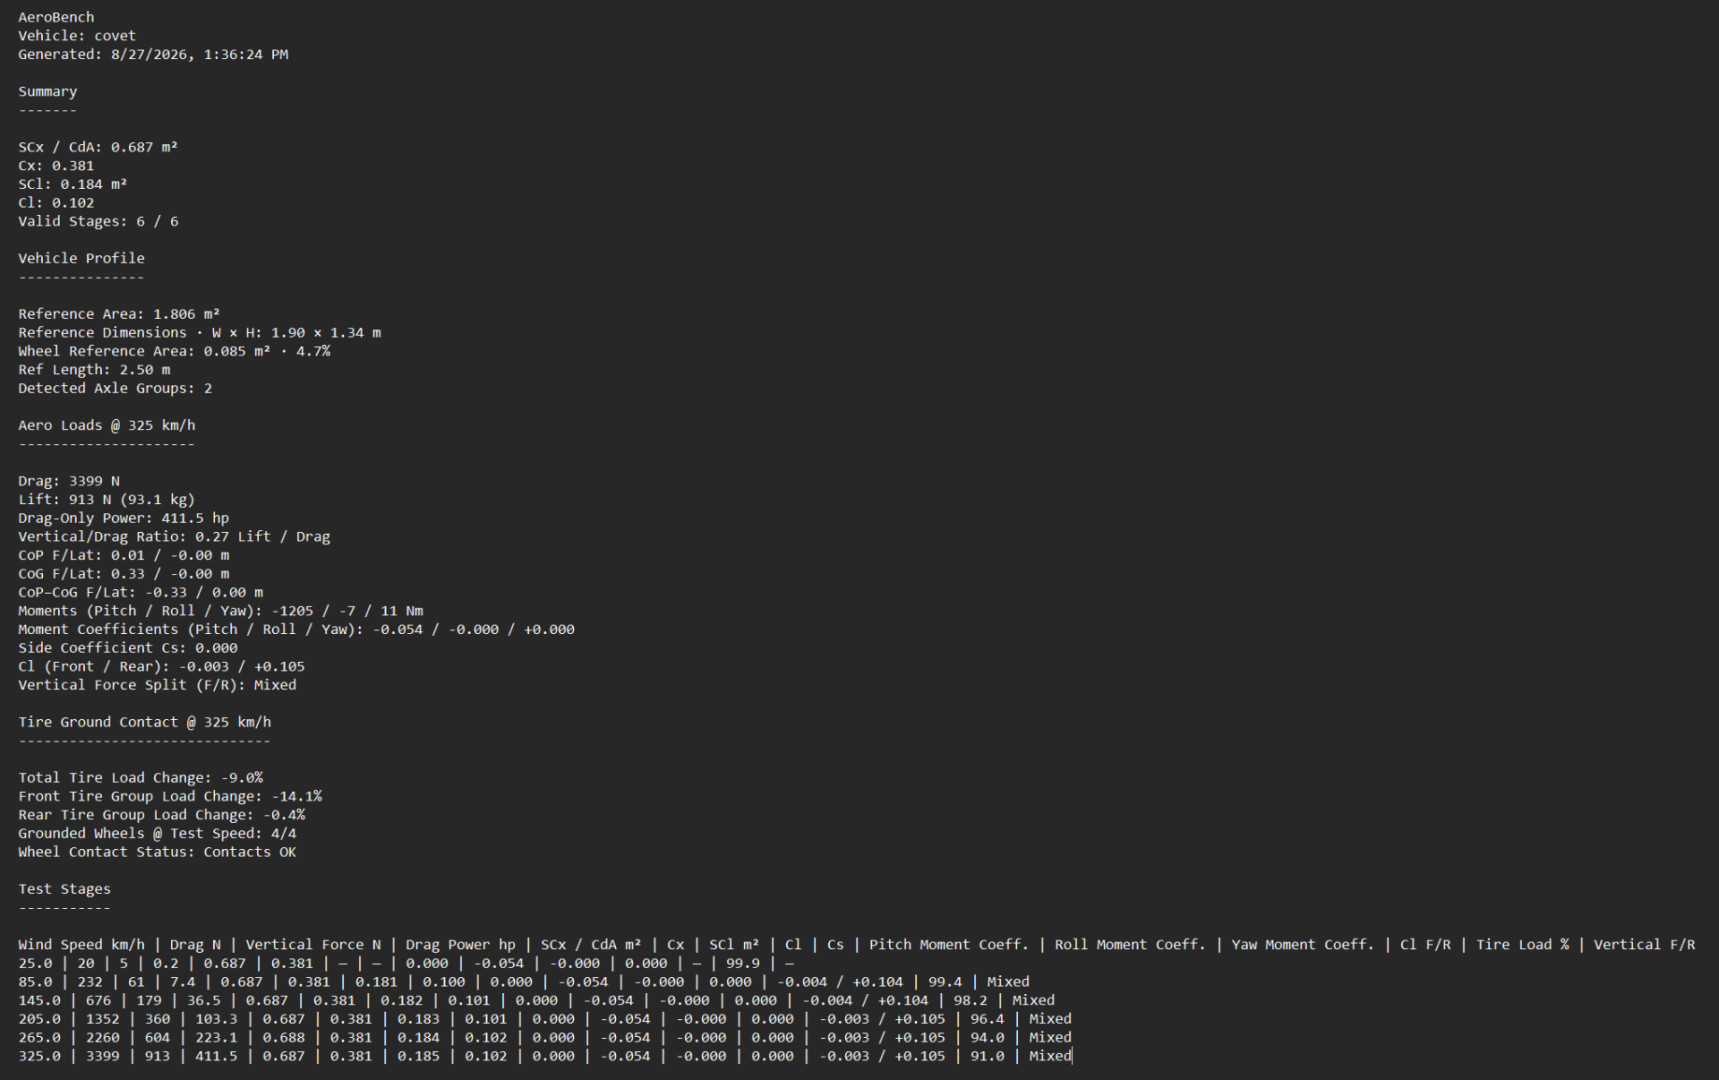Image resolution: width=1719 pixels, height=1080 pixels.
Task: Click Wheel Contact Status: Contacts OK
Action: click(x=157, y=852)
